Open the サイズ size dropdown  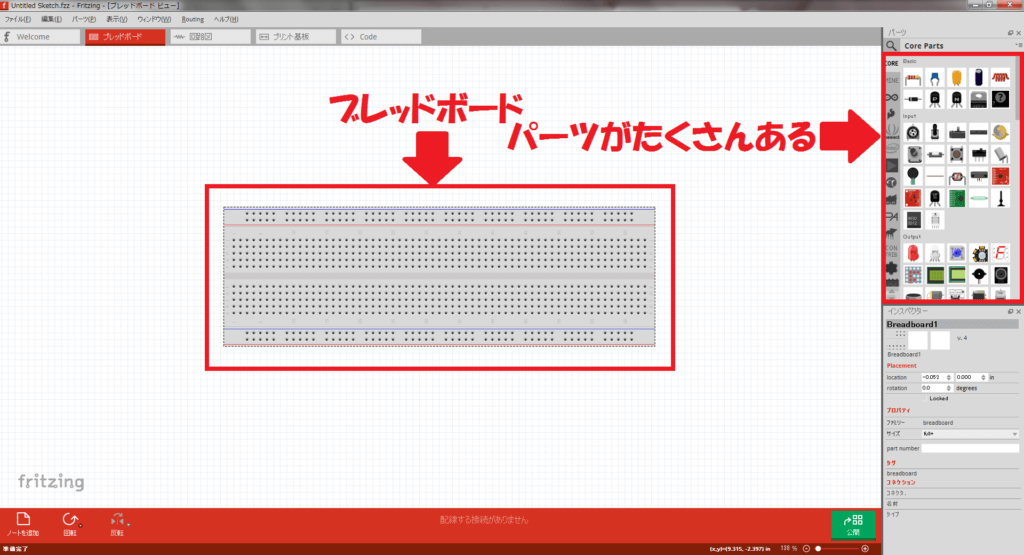[x=970, y=434]
